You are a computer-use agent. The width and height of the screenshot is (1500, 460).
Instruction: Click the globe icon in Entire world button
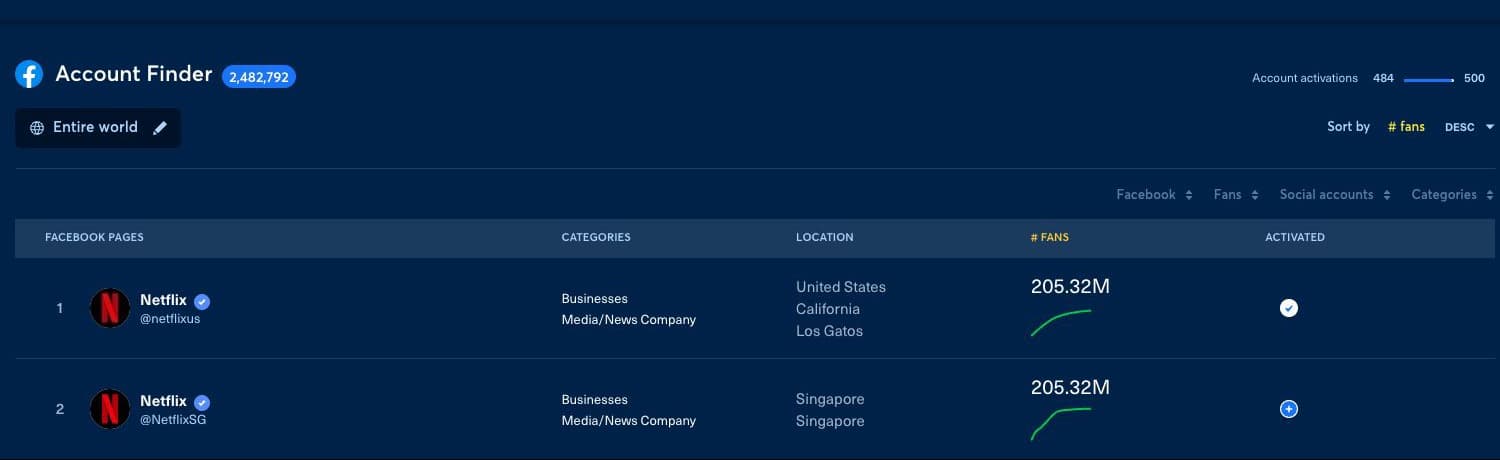37,128
